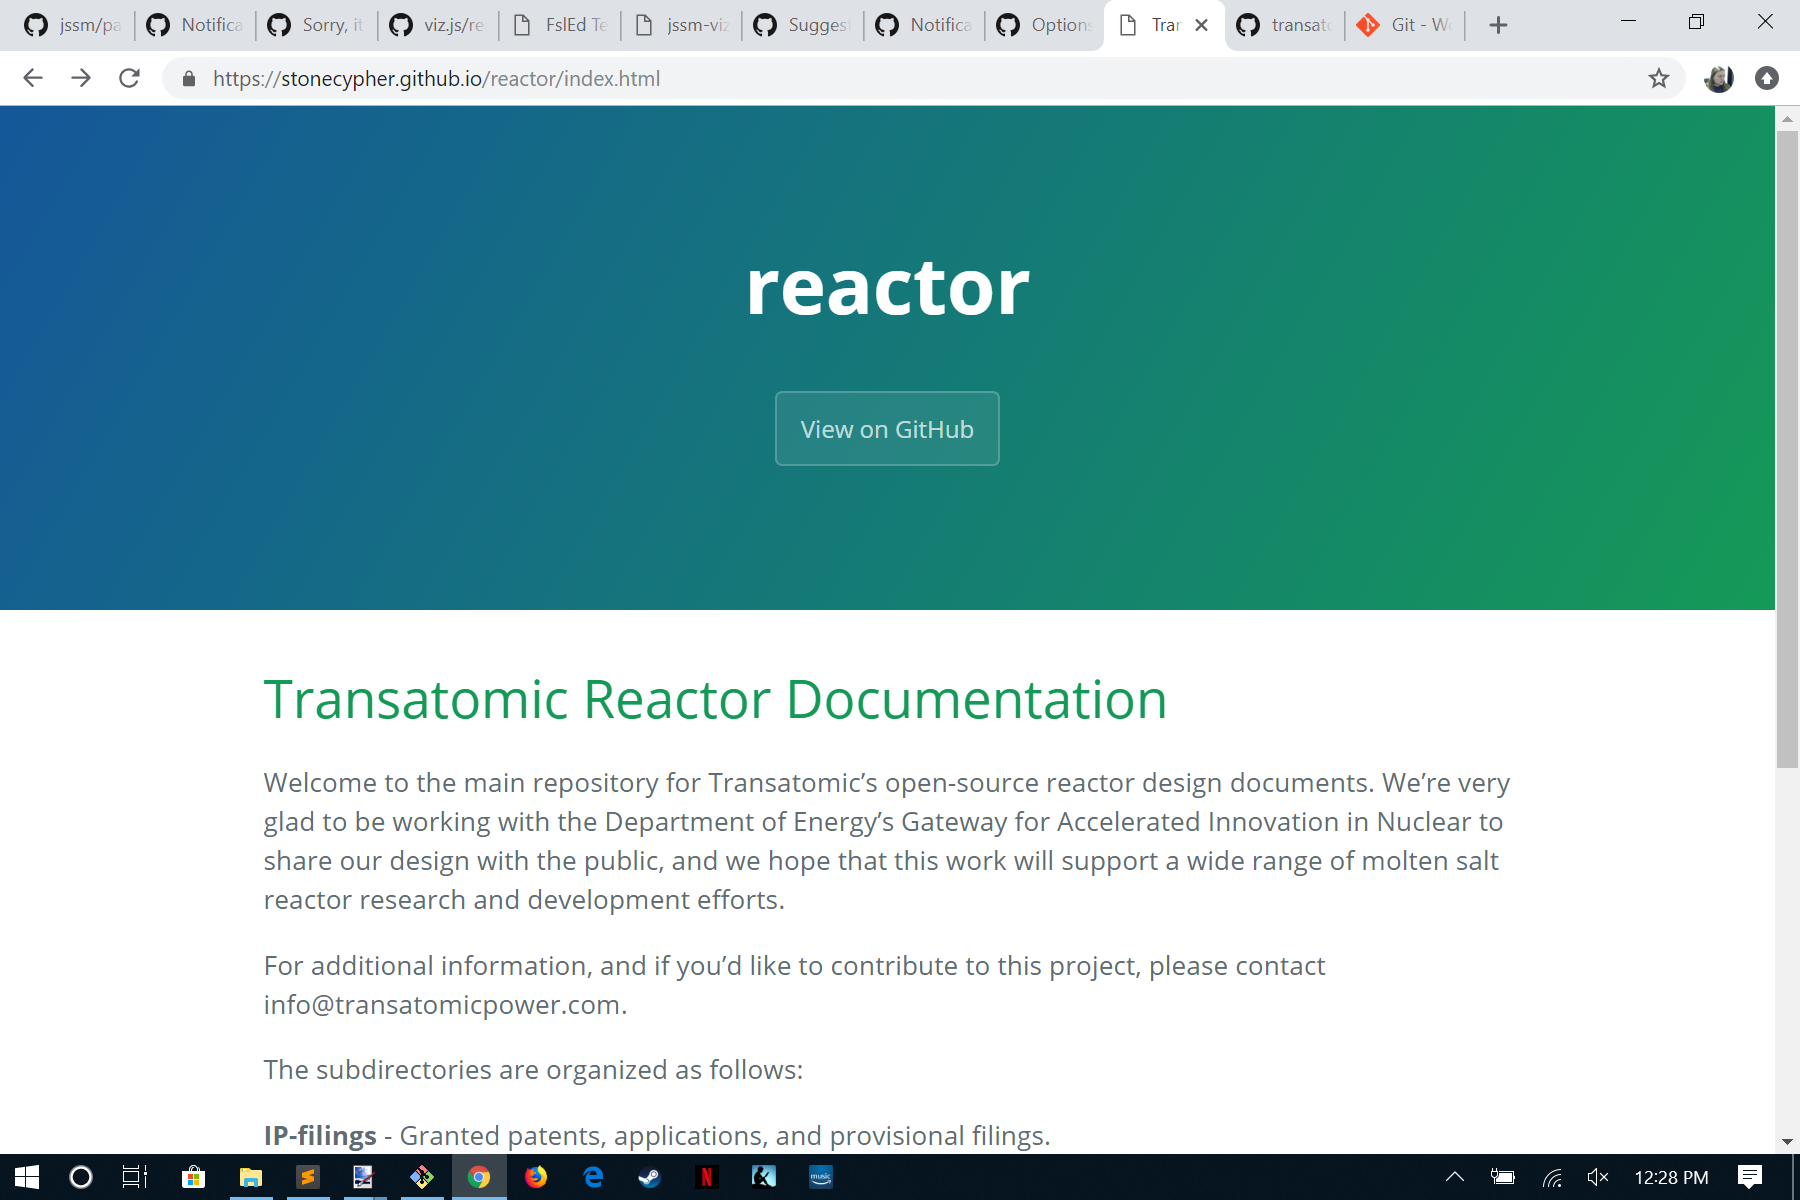Viewport: 1800px width, 1200px height.
Task: Switch to the Sugges GitHub tab
Action: [x=803, y=25]
